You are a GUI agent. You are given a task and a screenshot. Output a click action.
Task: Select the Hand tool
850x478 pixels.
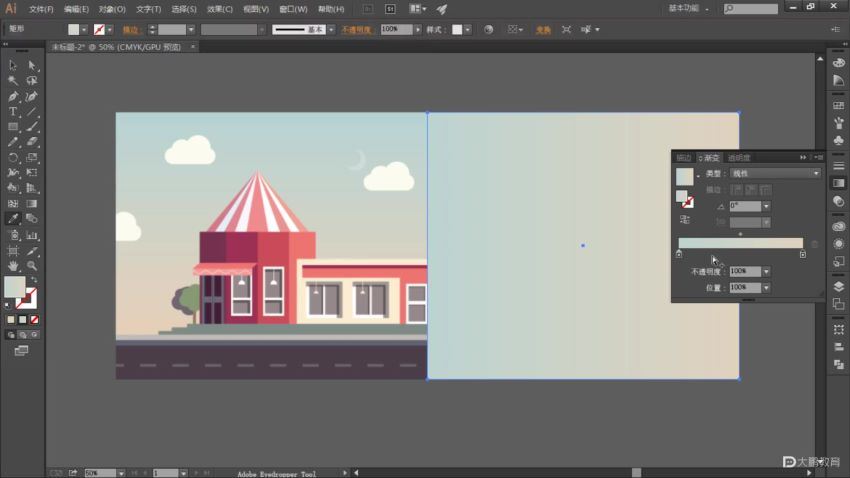13,266
